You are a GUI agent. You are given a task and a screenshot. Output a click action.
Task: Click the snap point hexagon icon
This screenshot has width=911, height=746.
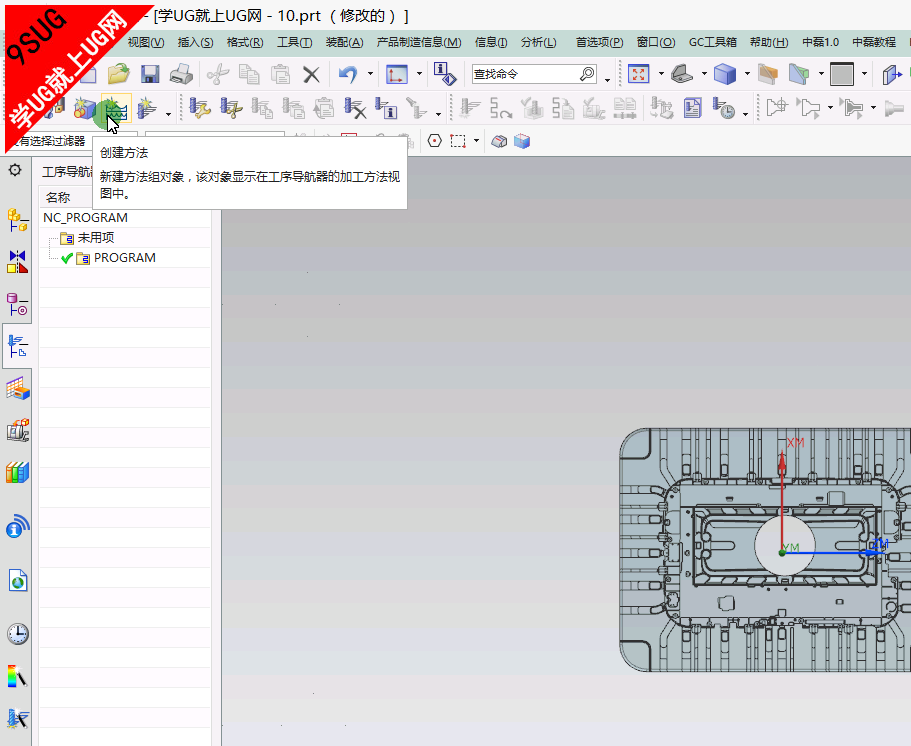pyautogui.click(x=435, y=141)
